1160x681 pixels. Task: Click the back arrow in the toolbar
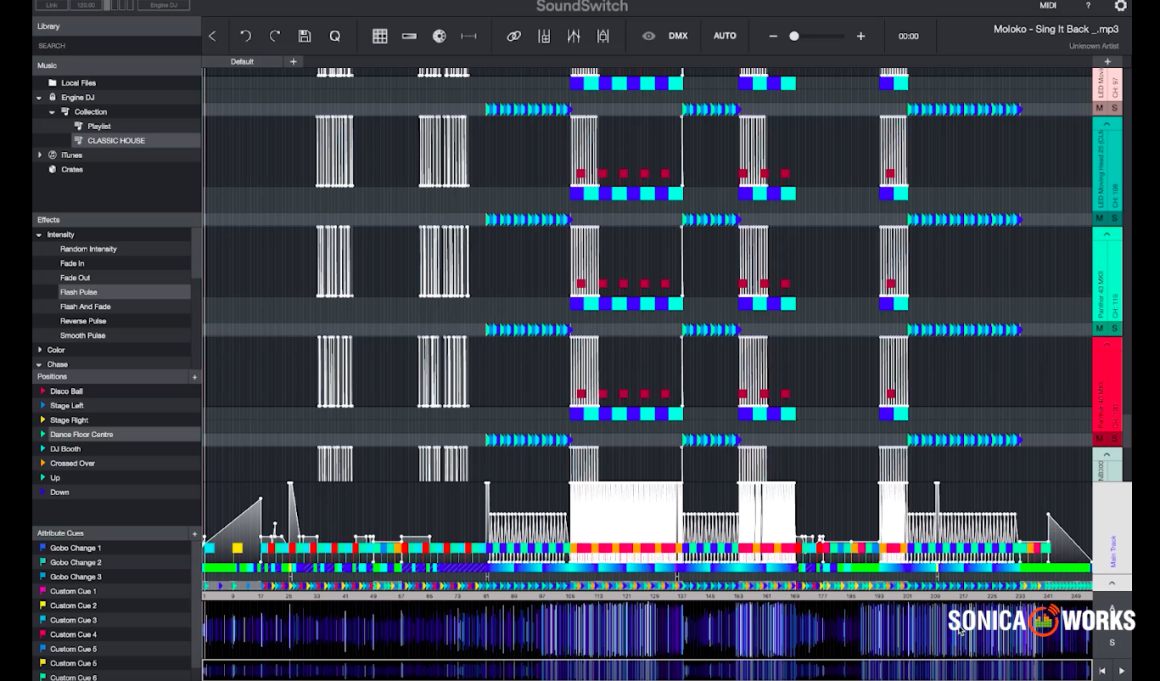pyautogui.click(x=212, y=36)
